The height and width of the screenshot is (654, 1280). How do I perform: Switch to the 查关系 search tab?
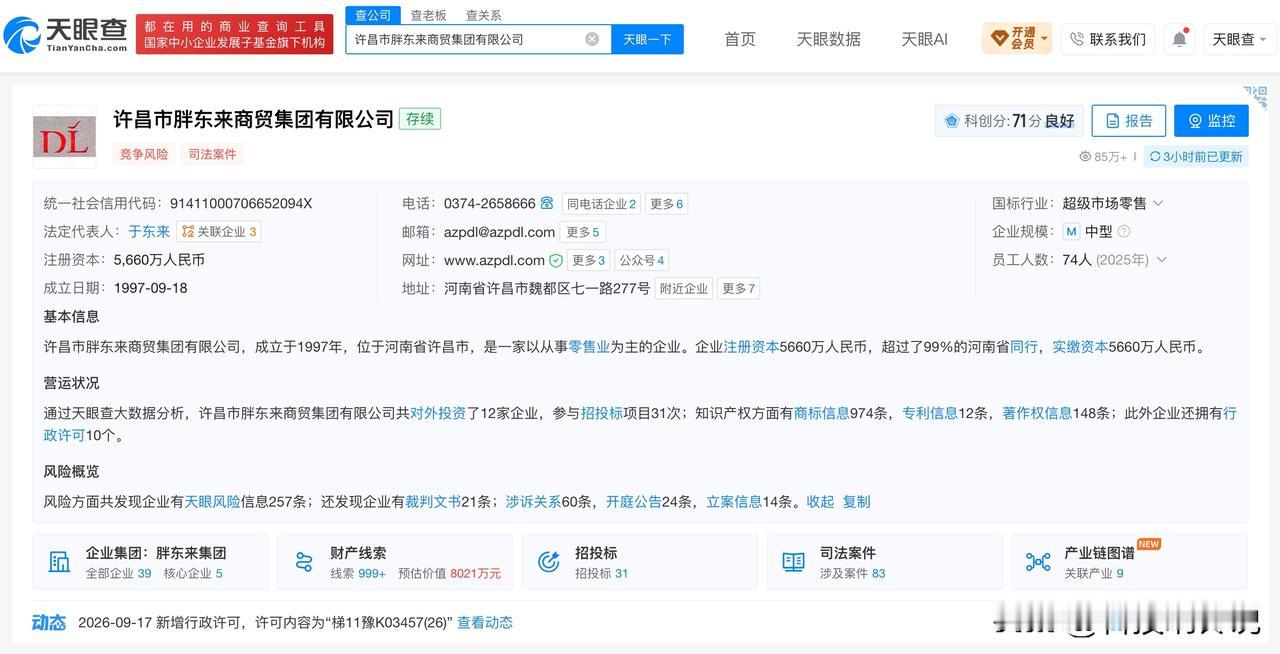pyautogui.click(x=483, y=15)
